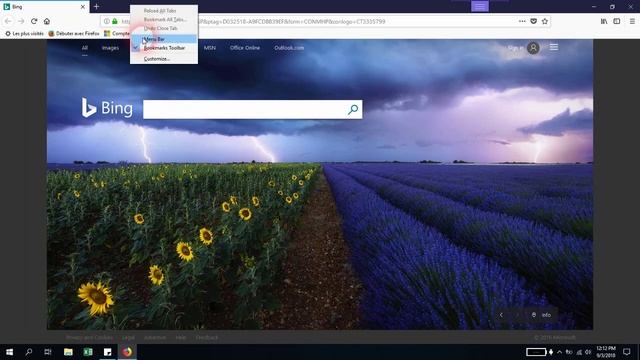Click the Reload page icon
640x360 pixels.
coord(34,21)
